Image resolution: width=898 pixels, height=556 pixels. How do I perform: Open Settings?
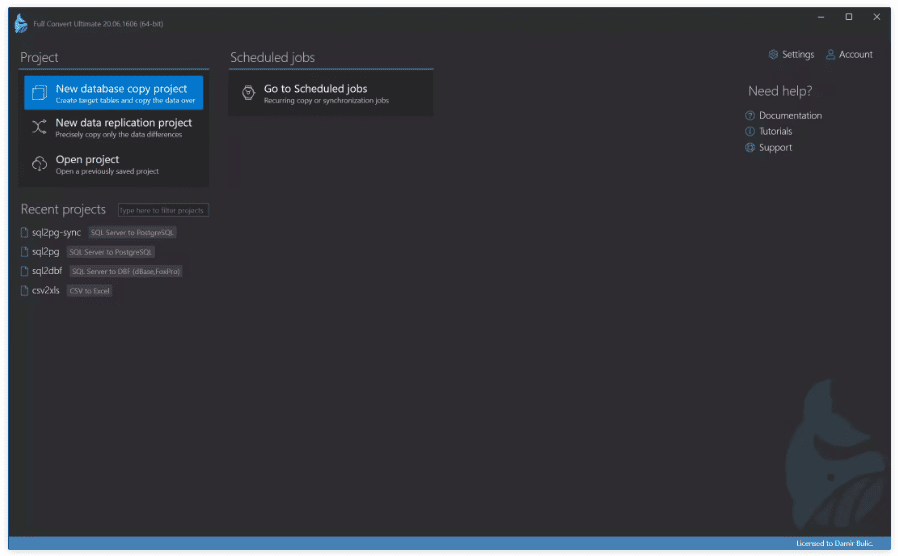coord(791,54)
